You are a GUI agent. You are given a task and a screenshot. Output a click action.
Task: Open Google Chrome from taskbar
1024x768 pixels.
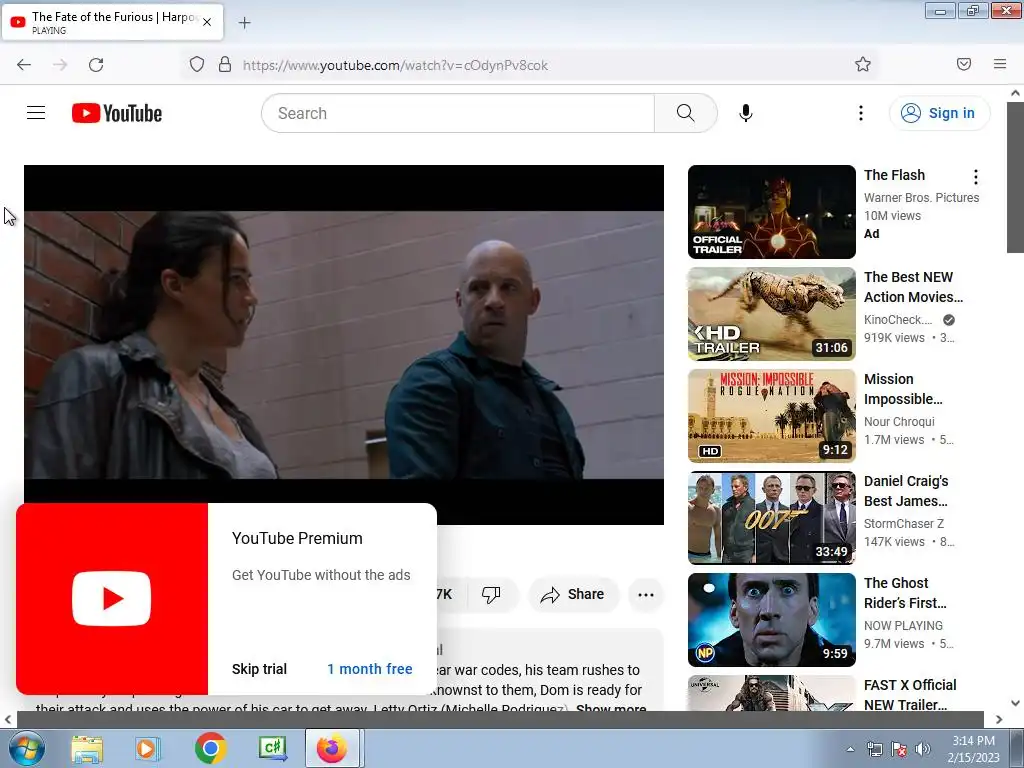pos(210,748)
